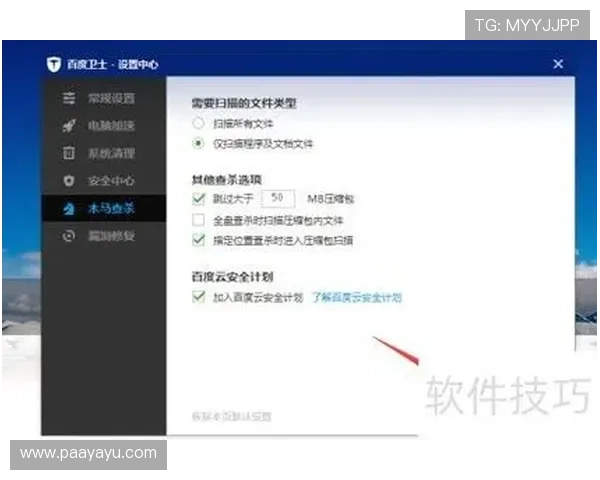Open the 了解百度云安全计划 link
Screen dimensions: 600x480
[x=357, y=297]
